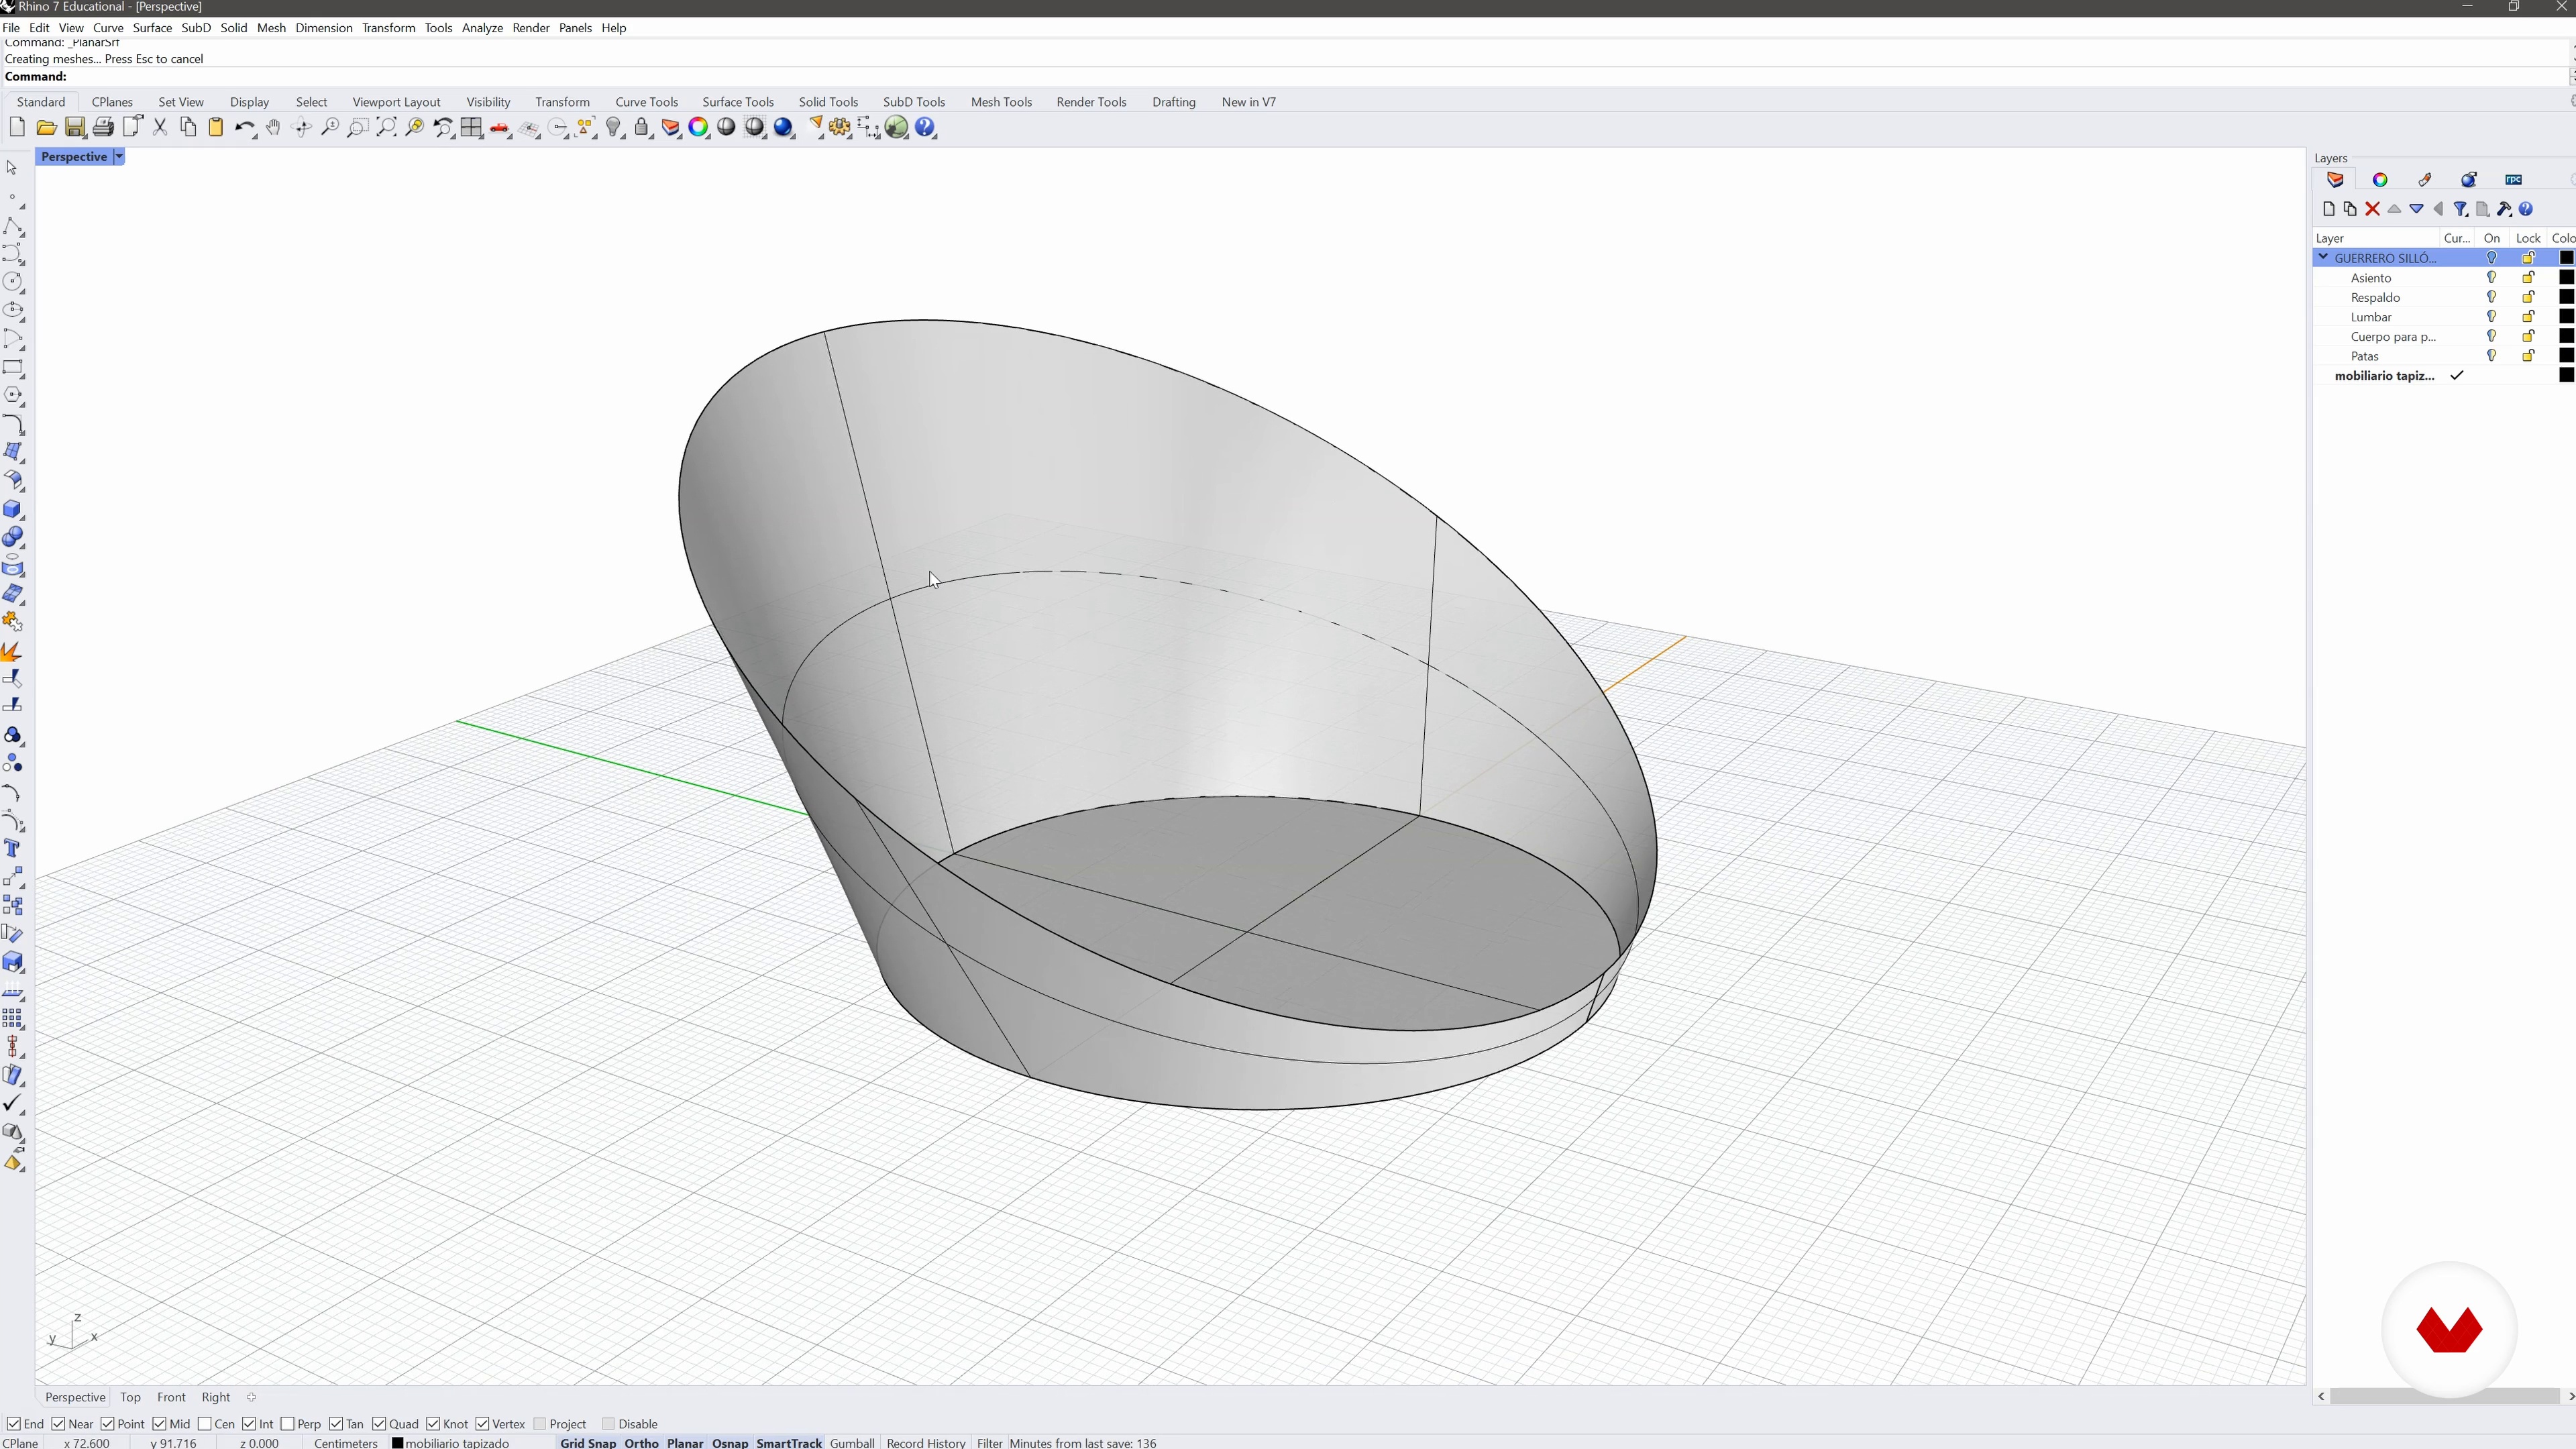Click the blue Render sphere icon
The width and height of the screenshot is (2576, 1449).
pyautogui.click(x=784, y=127)
